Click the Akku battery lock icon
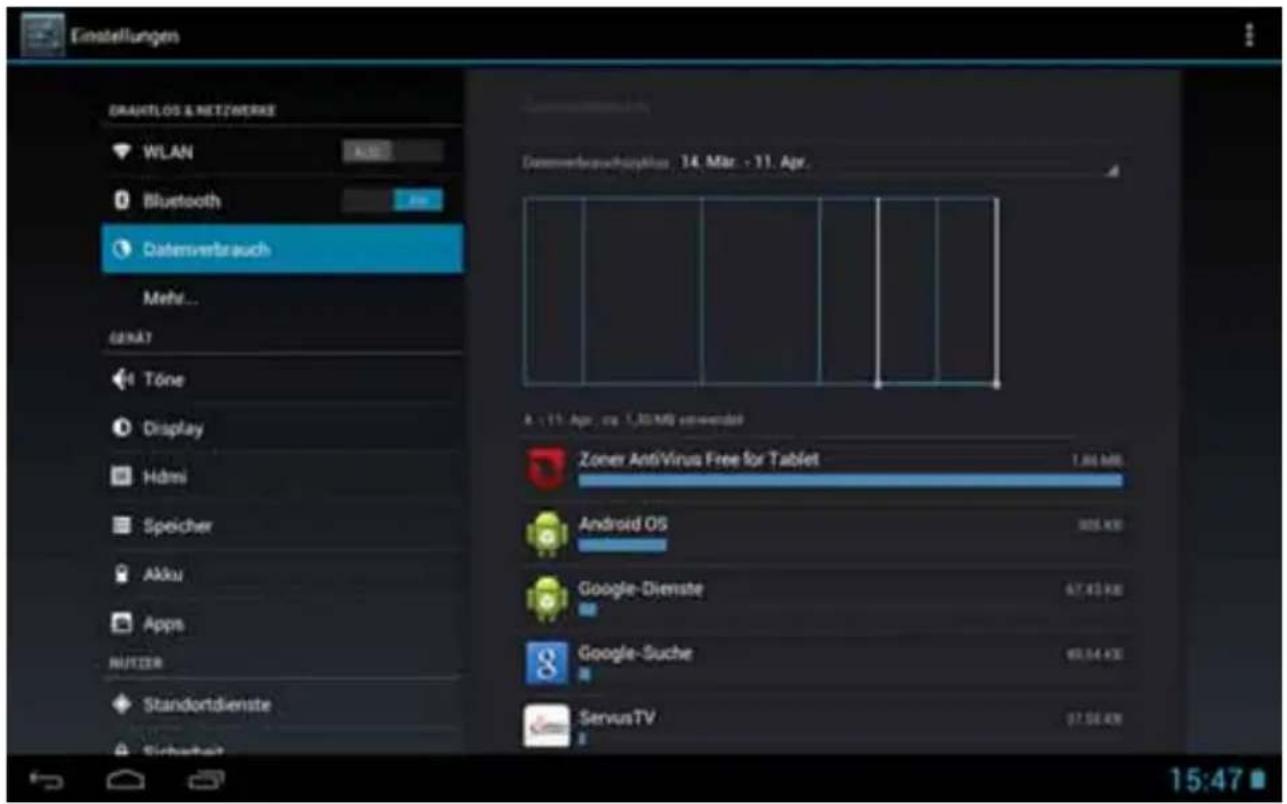The image size is (1287, 804). pos(122,575)
